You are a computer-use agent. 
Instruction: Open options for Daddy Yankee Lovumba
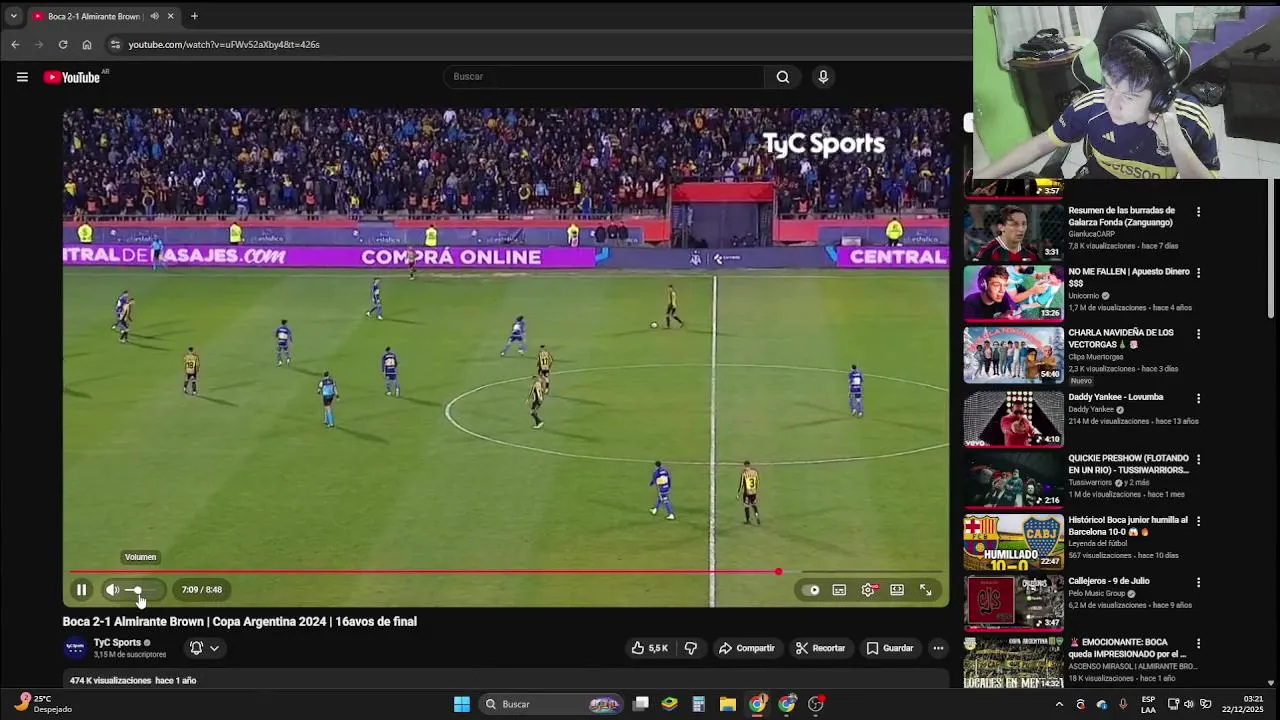1198,398
